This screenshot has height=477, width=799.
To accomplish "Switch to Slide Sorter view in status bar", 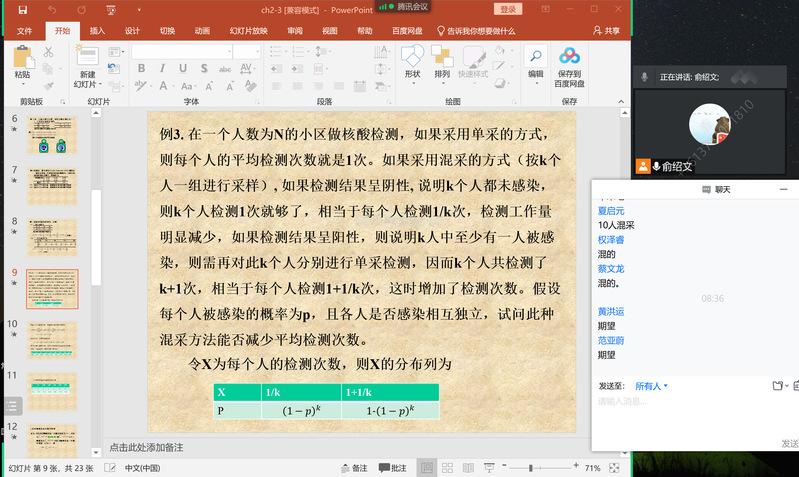I will pyautogui.click(x=449, y=468).
